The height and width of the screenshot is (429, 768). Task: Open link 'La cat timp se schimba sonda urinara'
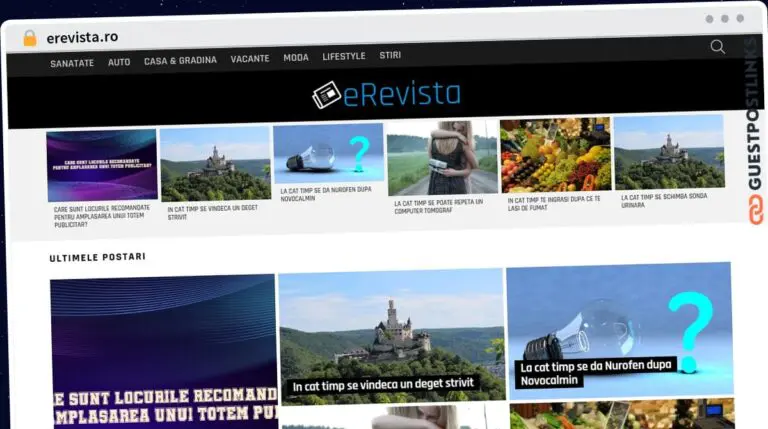click(x=664, y=200)
